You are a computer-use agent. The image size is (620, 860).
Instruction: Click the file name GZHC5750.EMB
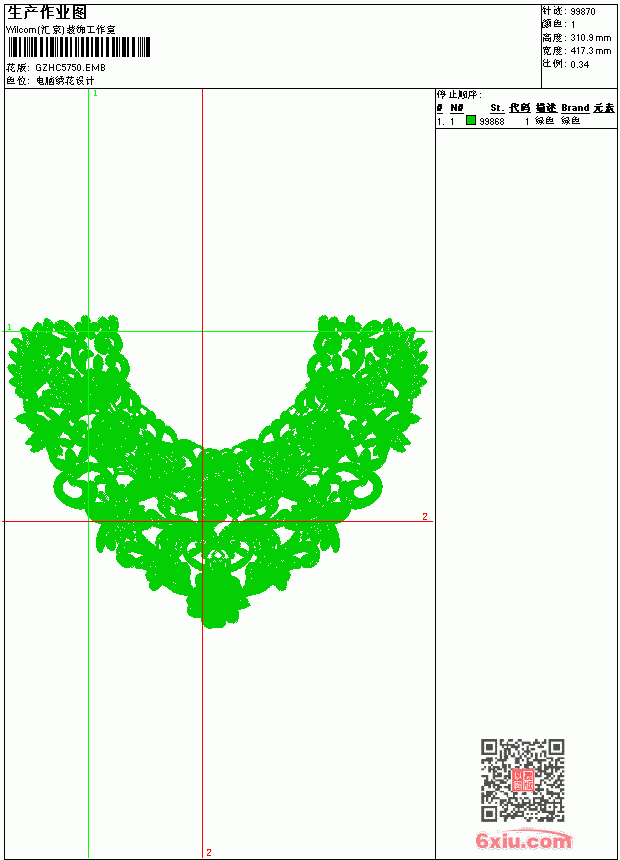click(x=70, y=67)
